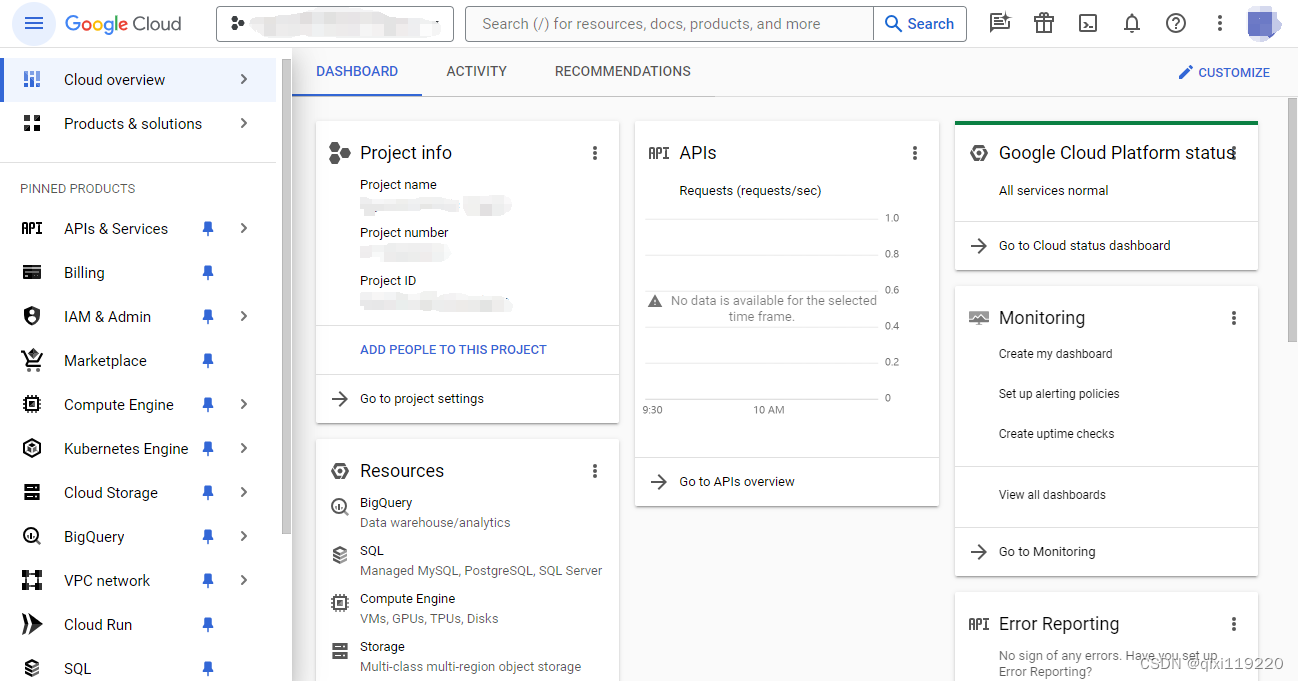Open the free trial gift icon
This screenshot has height=681, width=1298.
(x=1044, y=24)
